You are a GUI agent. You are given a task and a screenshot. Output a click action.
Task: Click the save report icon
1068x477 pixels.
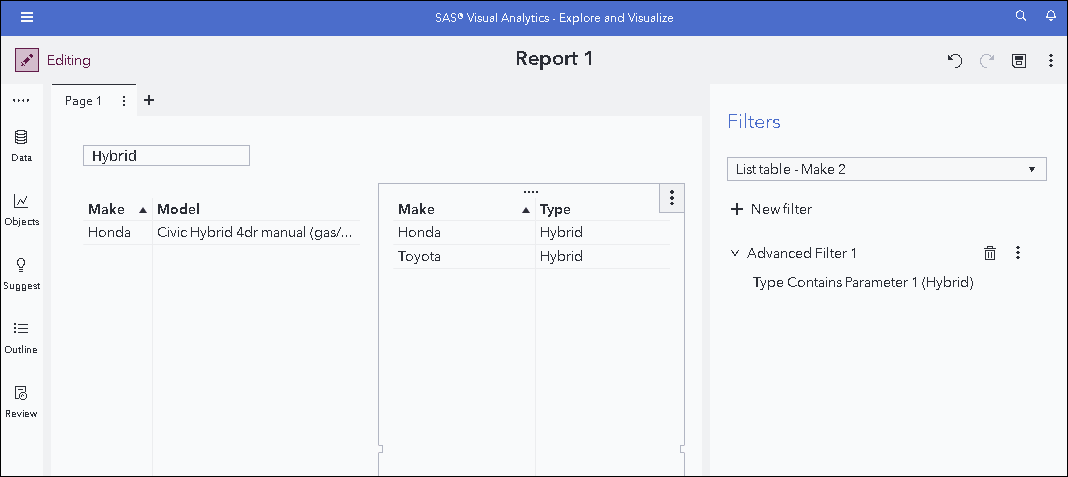[1019, 61]
